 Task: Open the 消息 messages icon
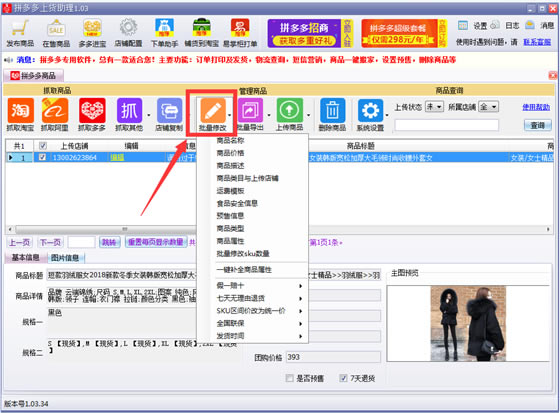[x=539, y=25]
